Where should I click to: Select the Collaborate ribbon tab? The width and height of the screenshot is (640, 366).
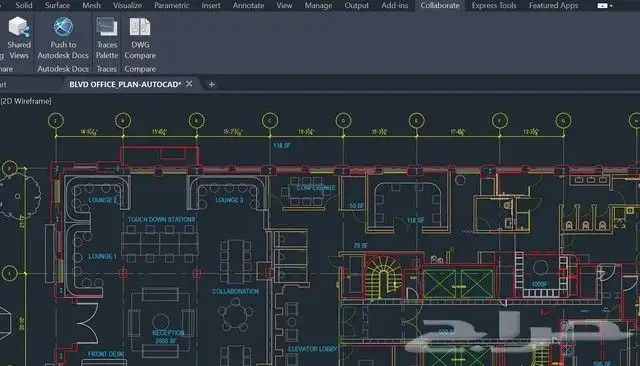440,5
